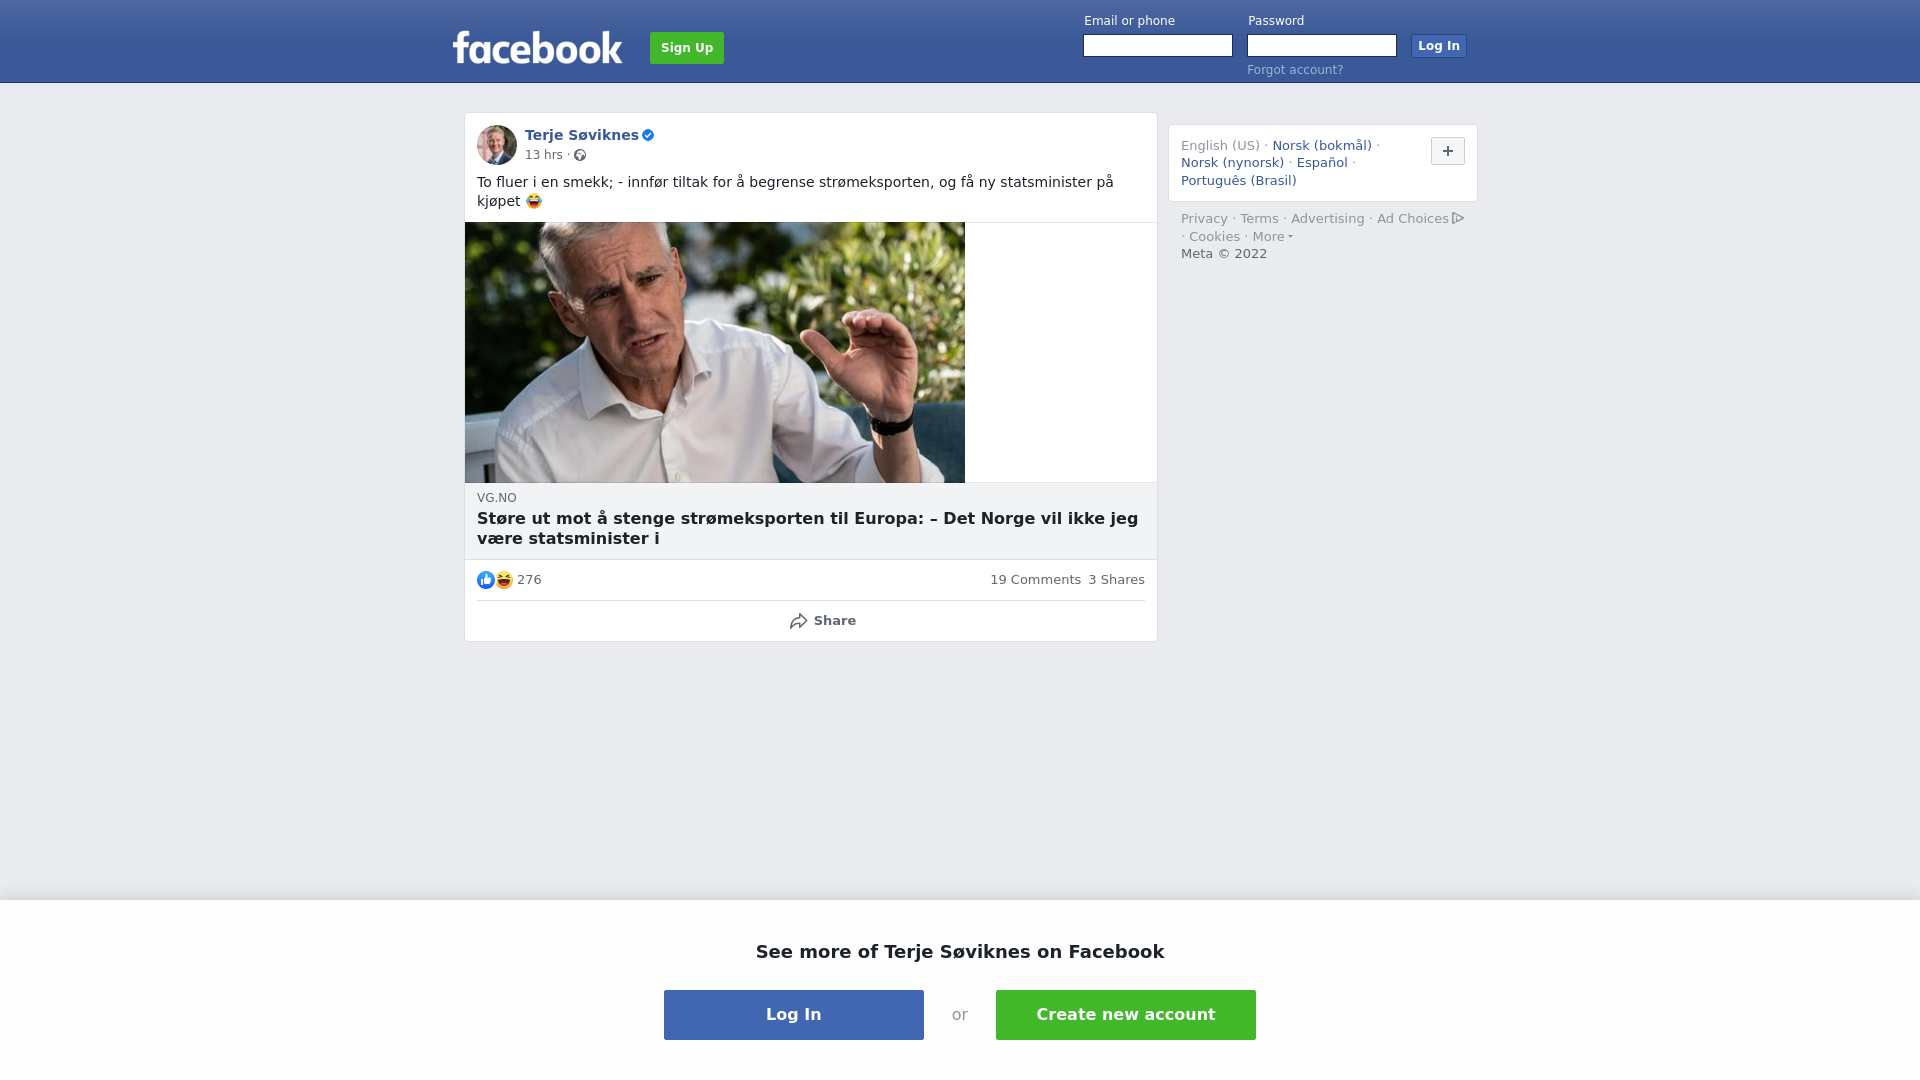Add more languages with the plus button

click(1448, 151)
